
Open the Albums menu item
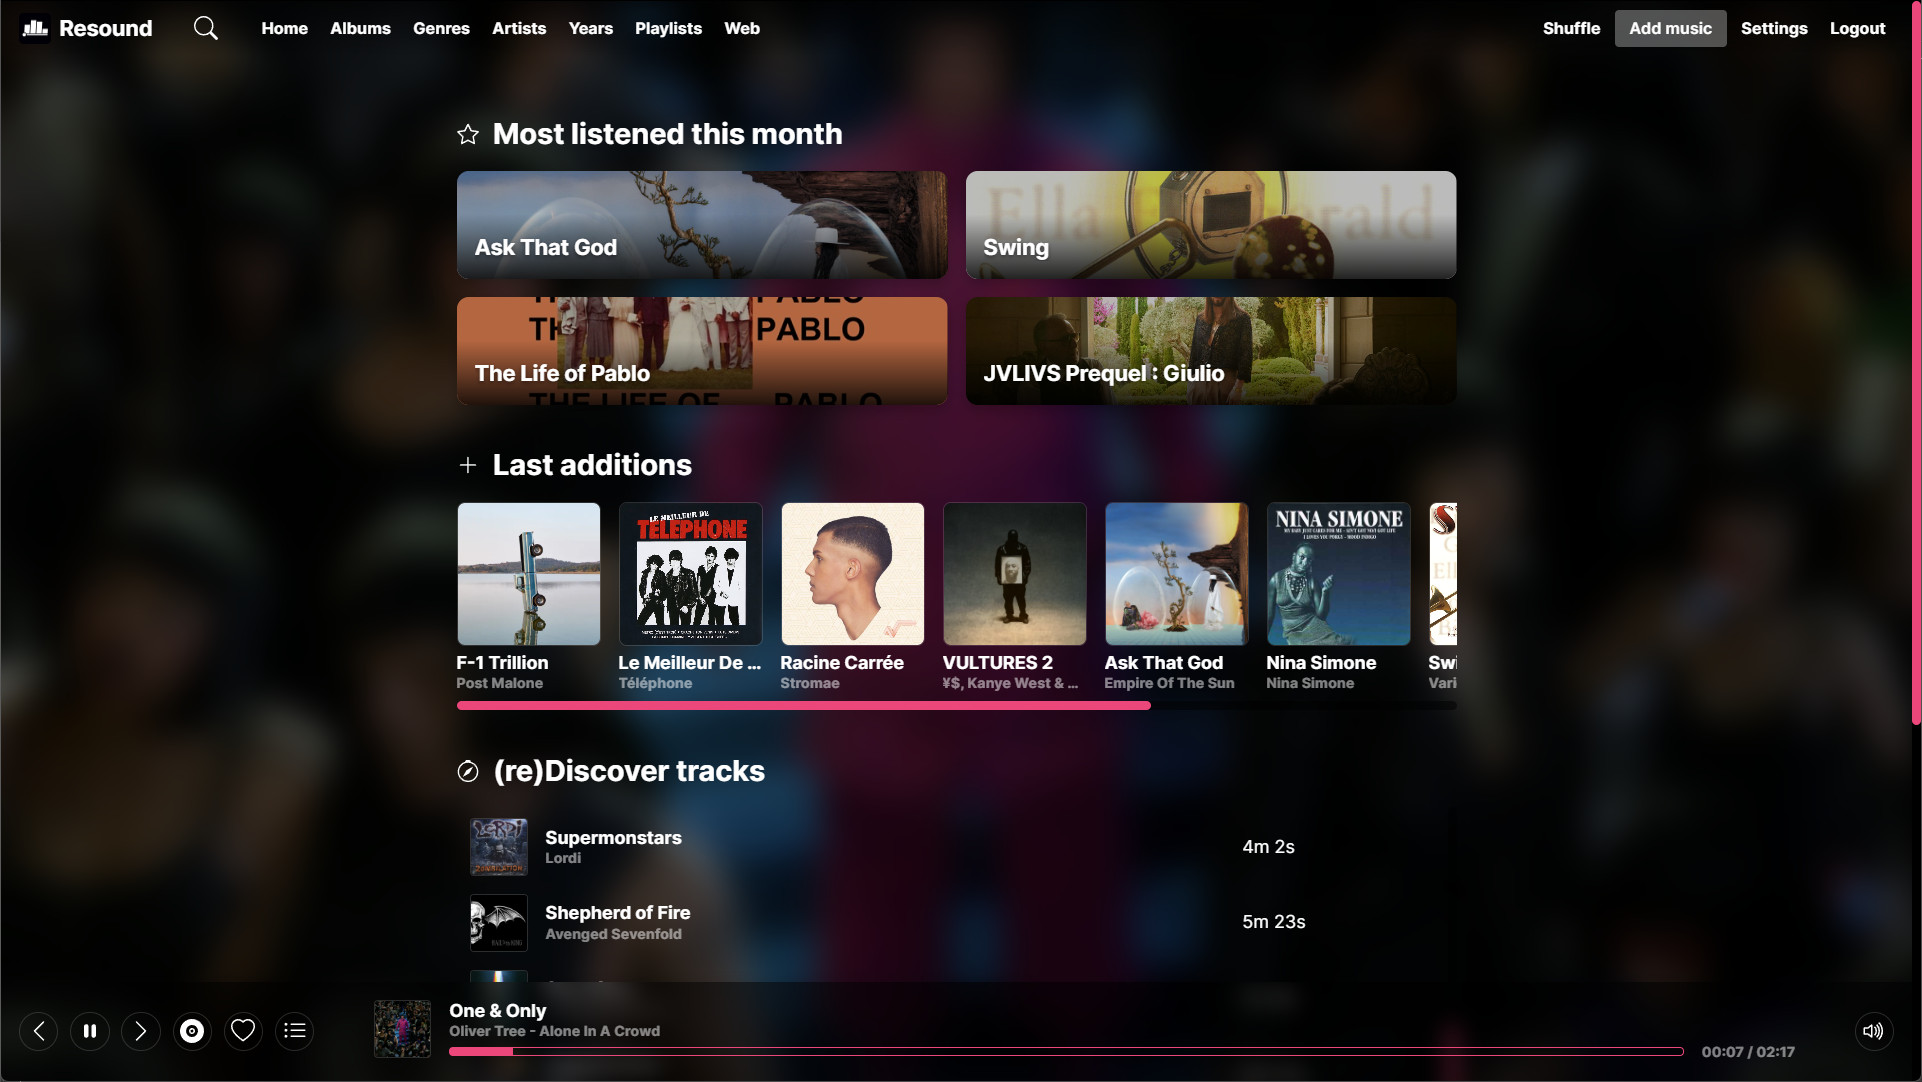[359, 28]
